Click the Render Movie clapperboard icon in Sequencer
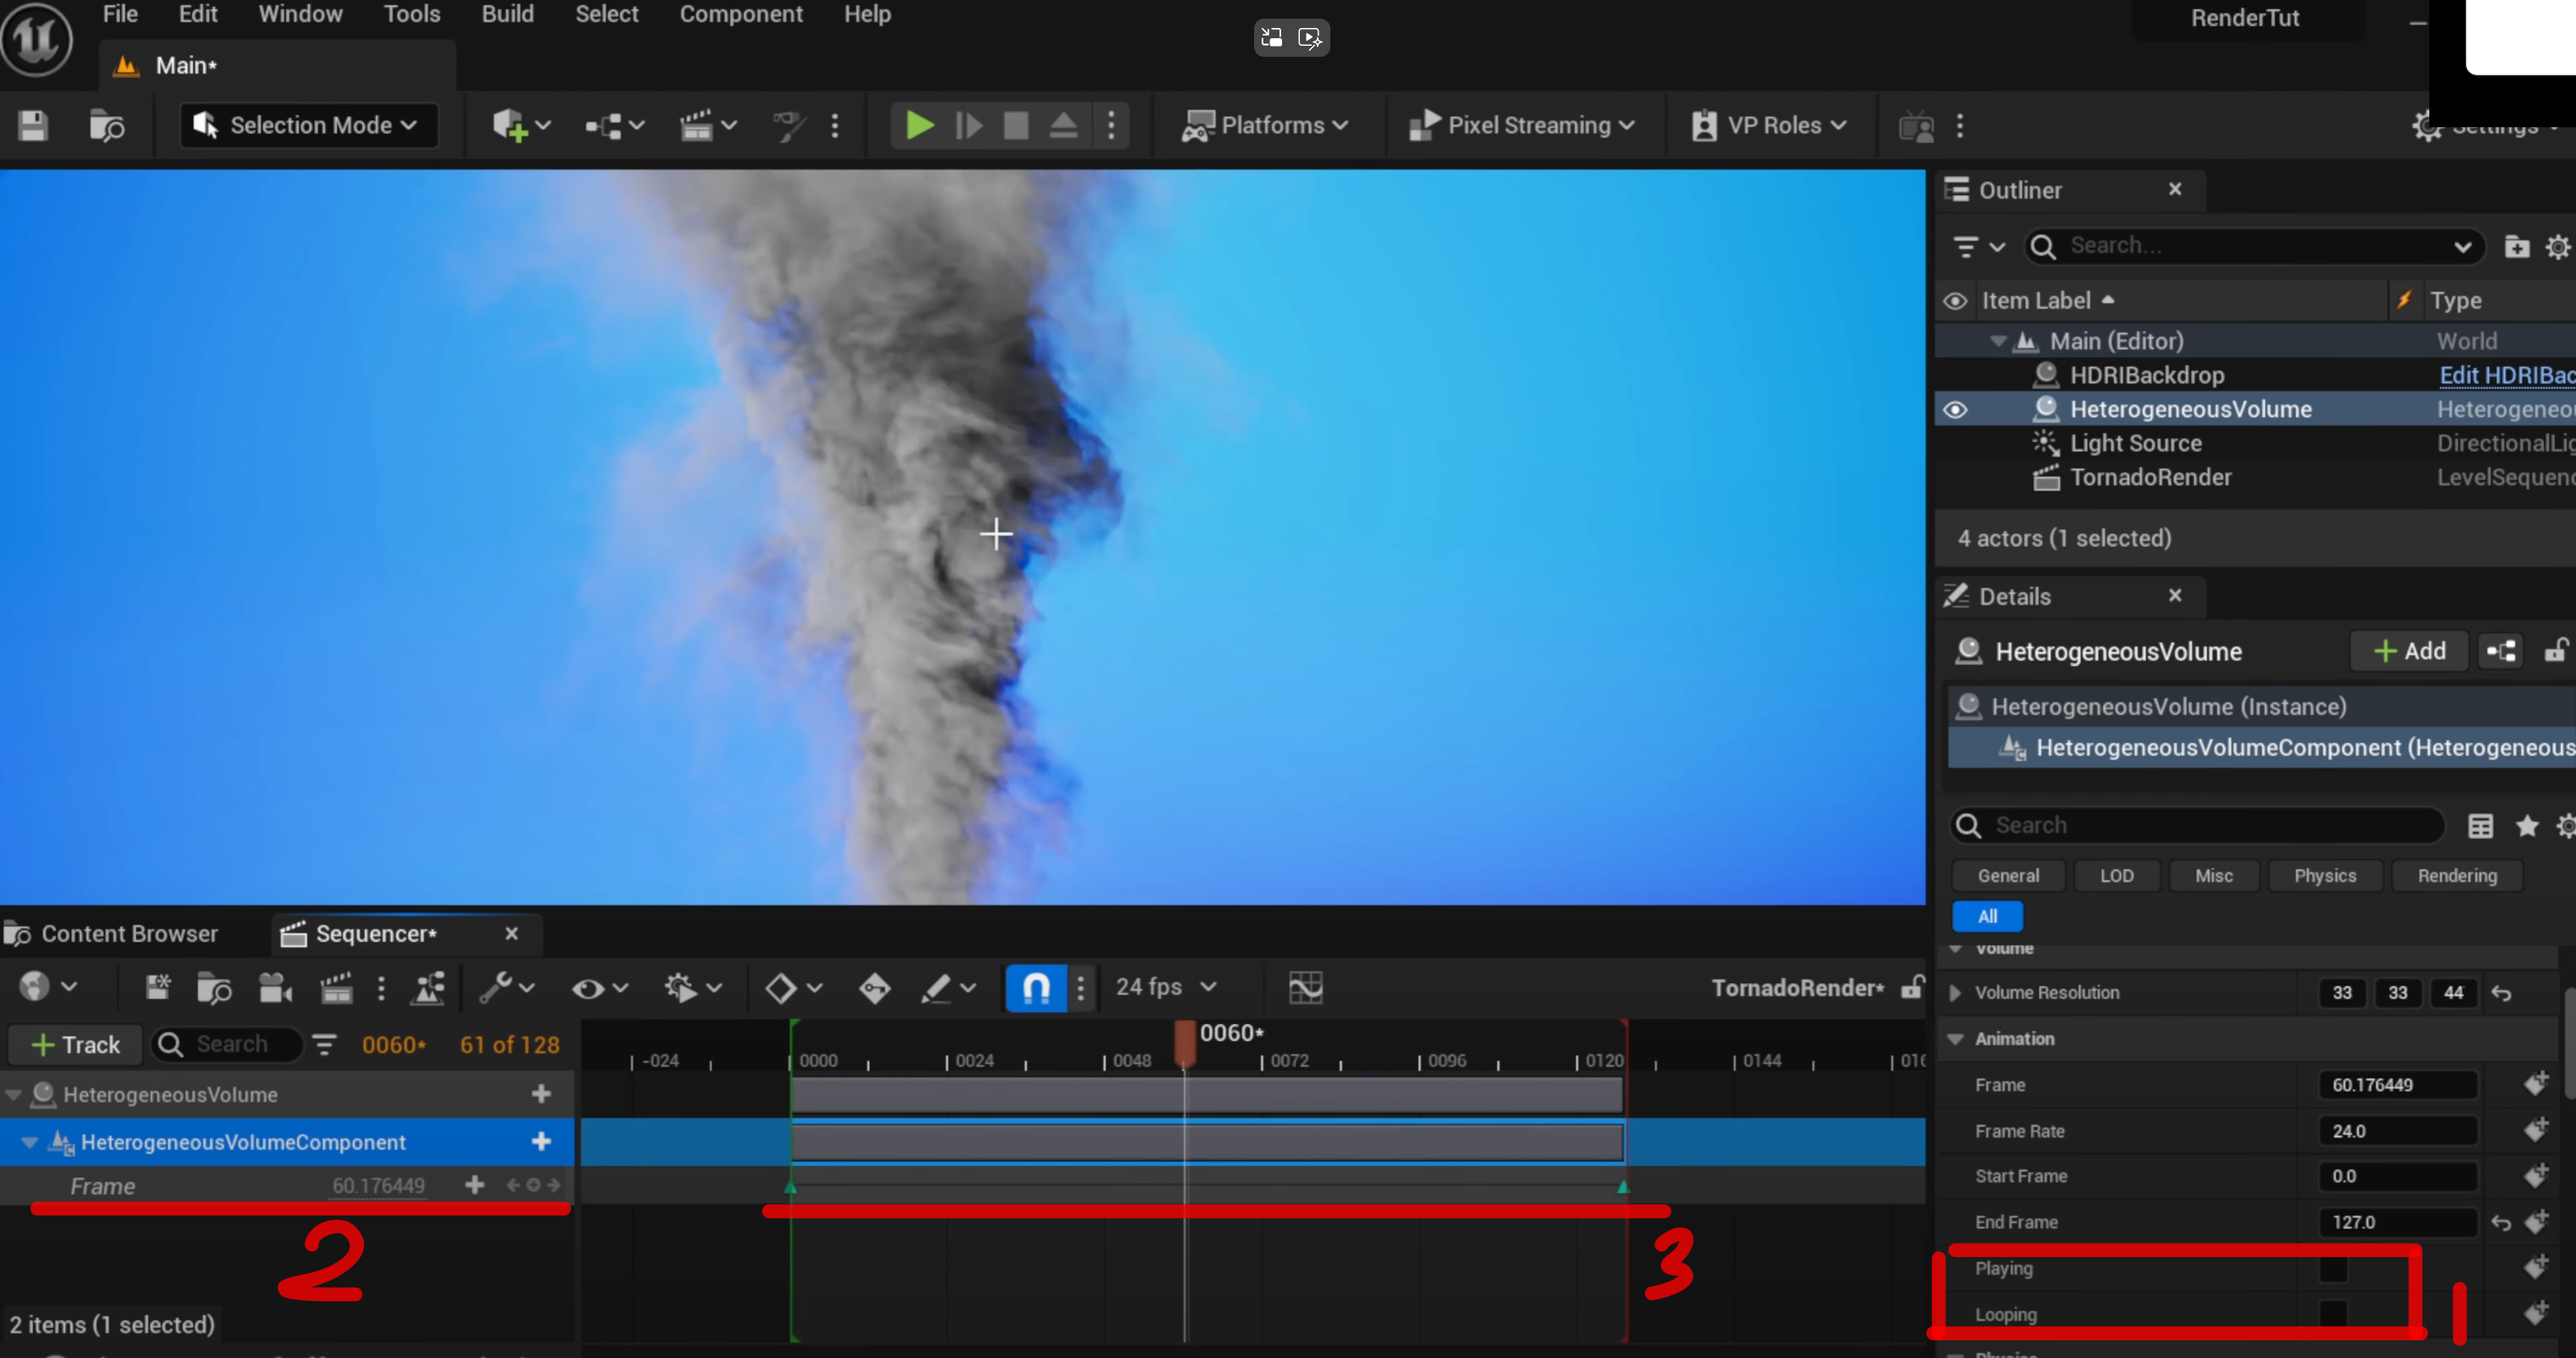 pyautogui.click(x=336, y=988)
